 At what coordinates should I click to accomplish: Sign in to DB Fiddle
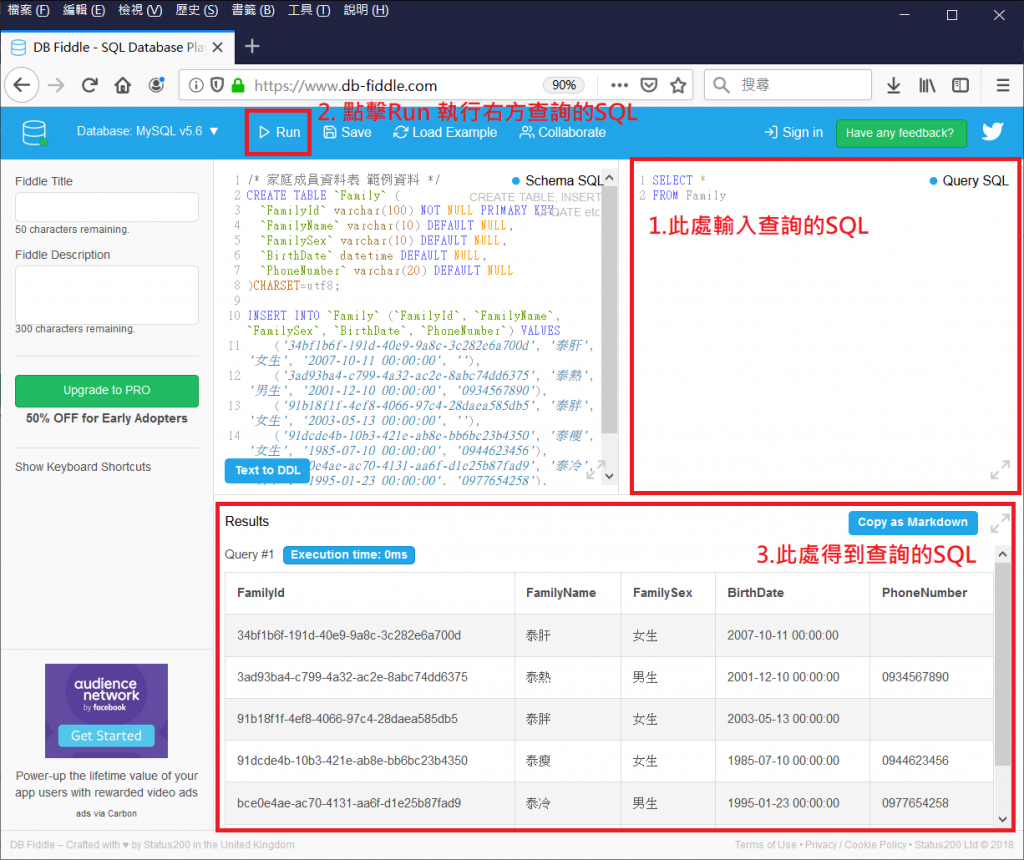793,133
